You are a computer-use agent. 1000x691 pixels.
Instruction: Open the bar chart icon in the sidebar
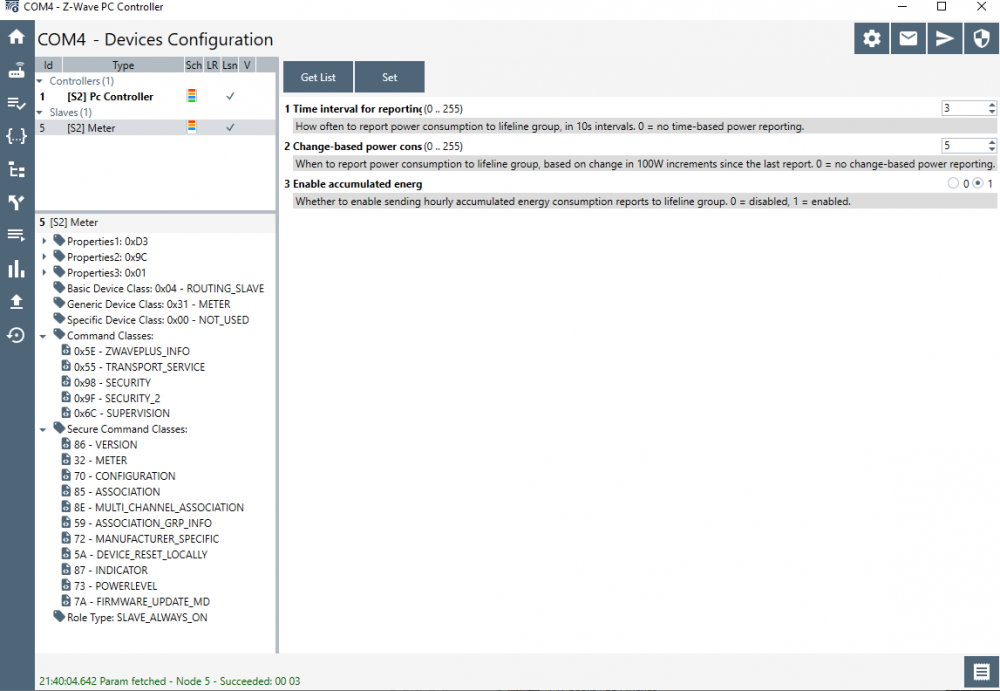pos(16,269)
